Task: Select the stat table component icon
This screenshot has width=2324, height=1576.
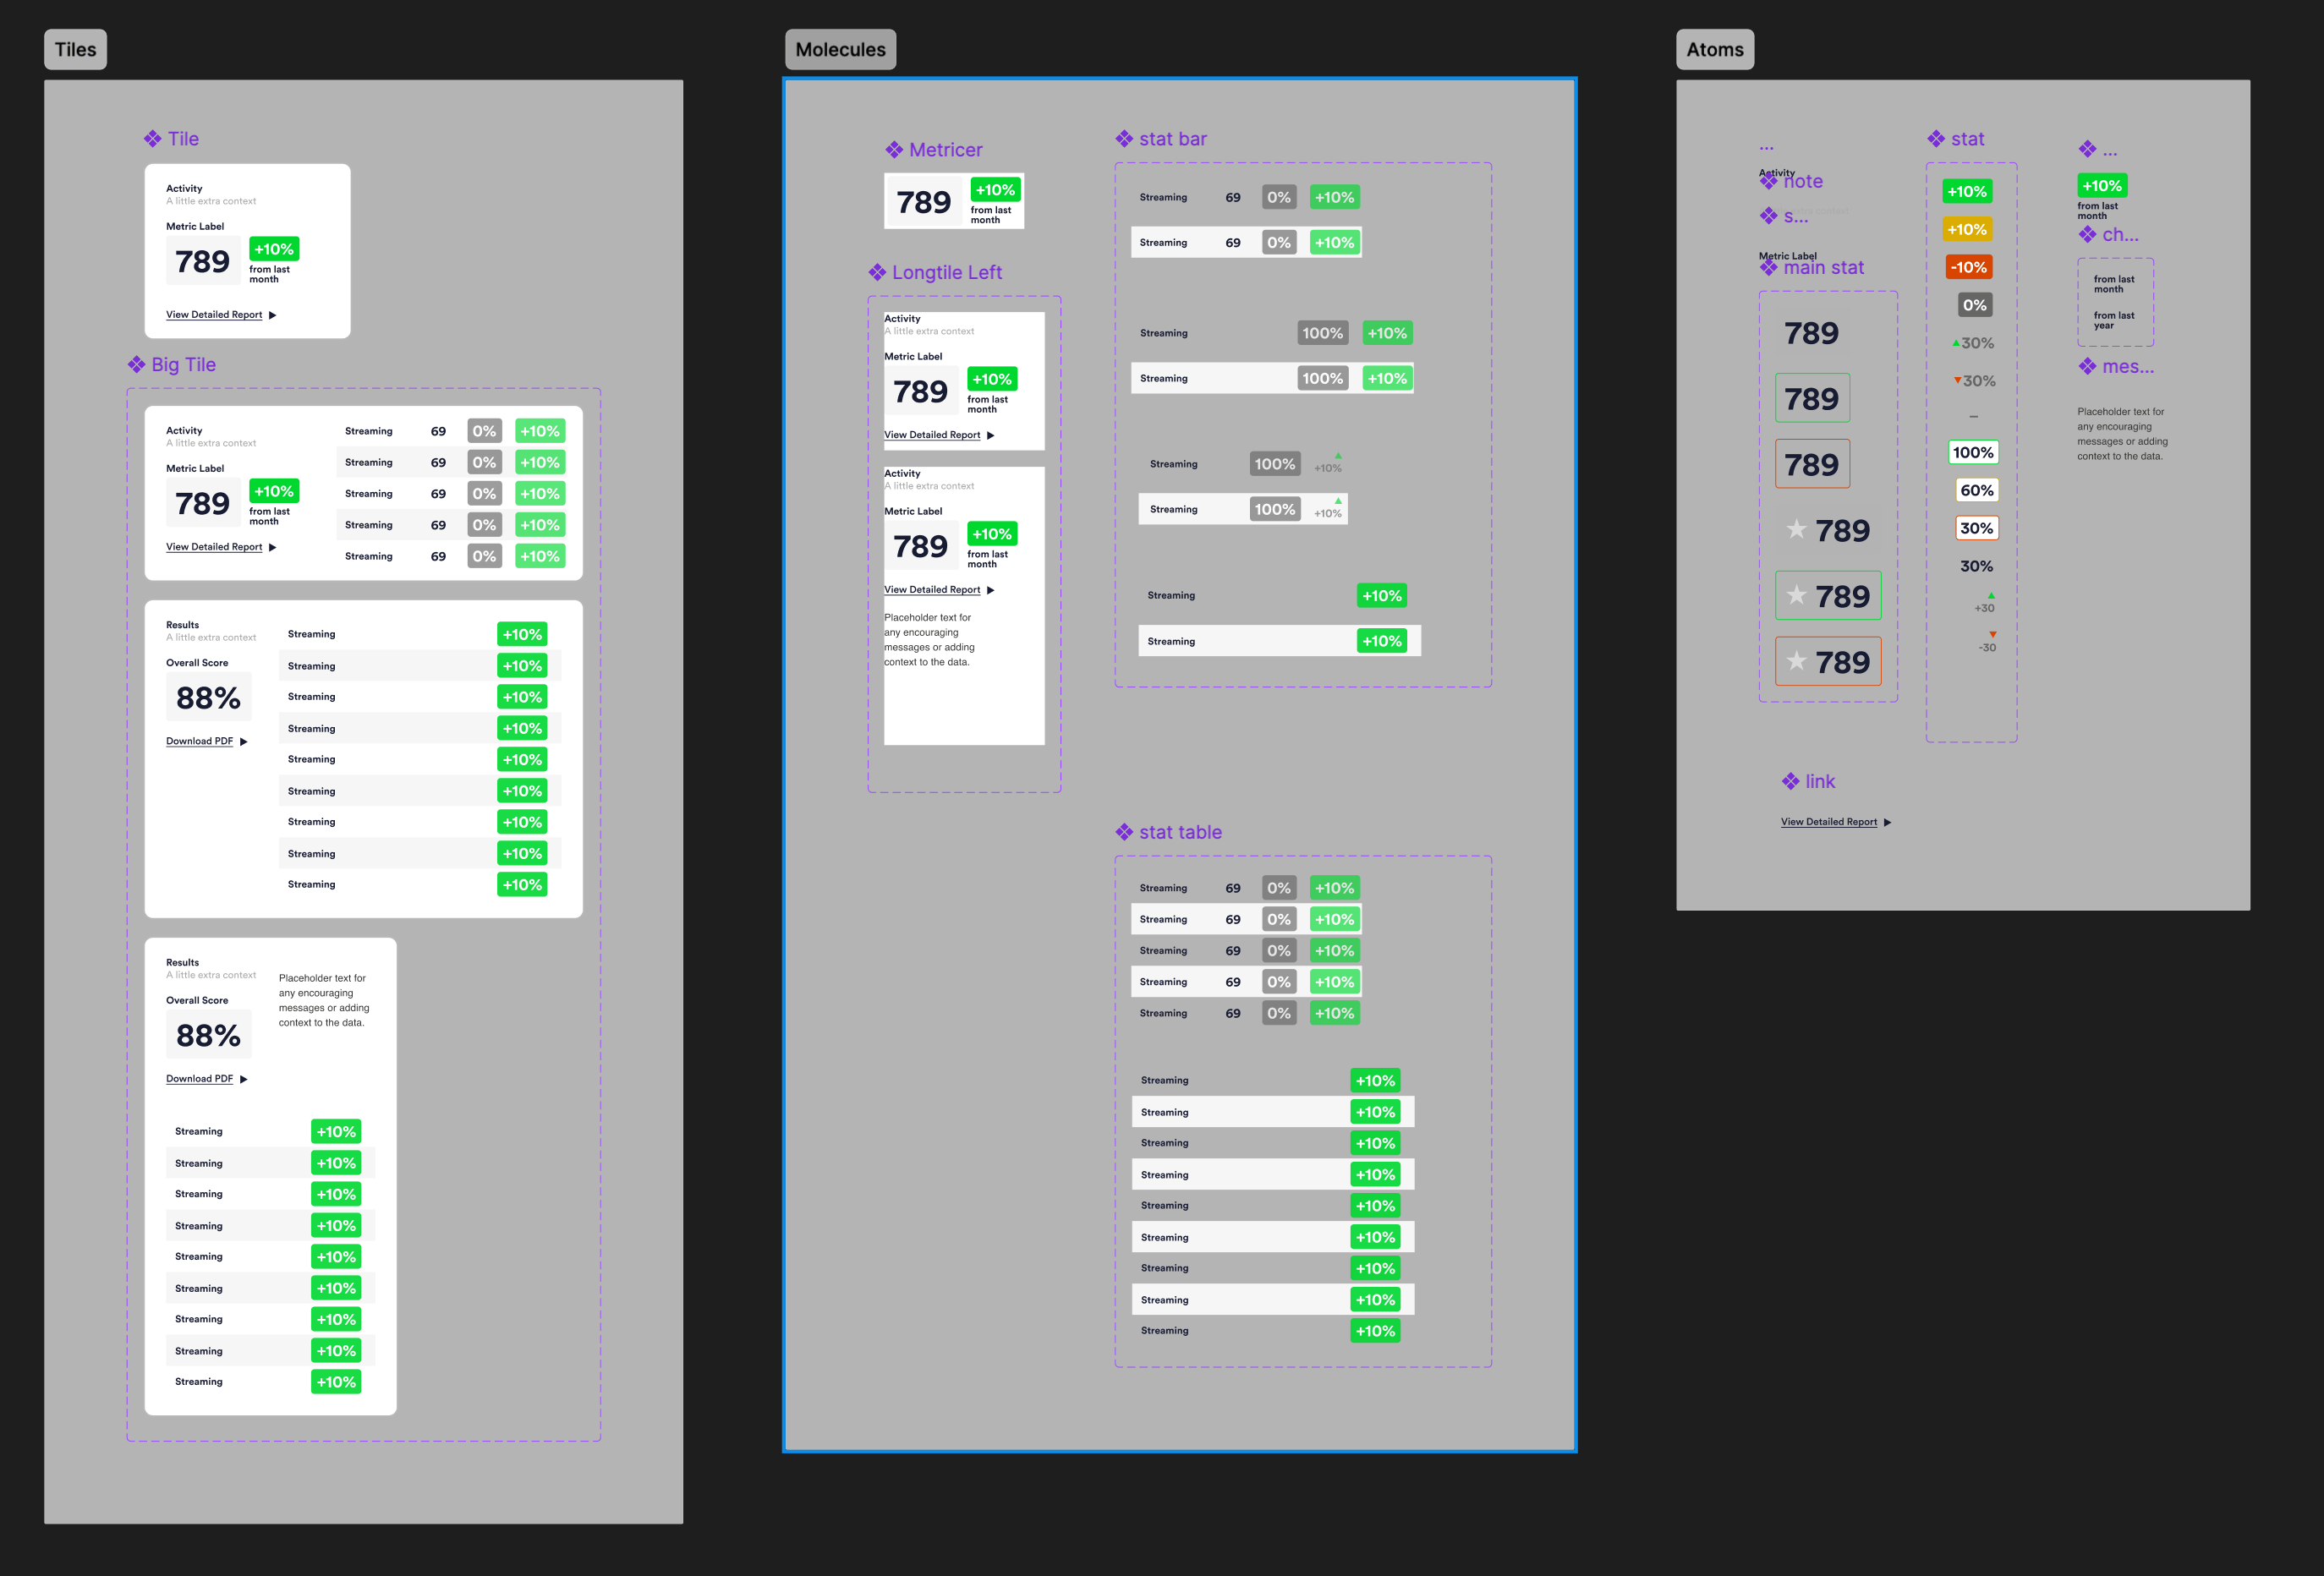Action: (x=1125, y=831)
